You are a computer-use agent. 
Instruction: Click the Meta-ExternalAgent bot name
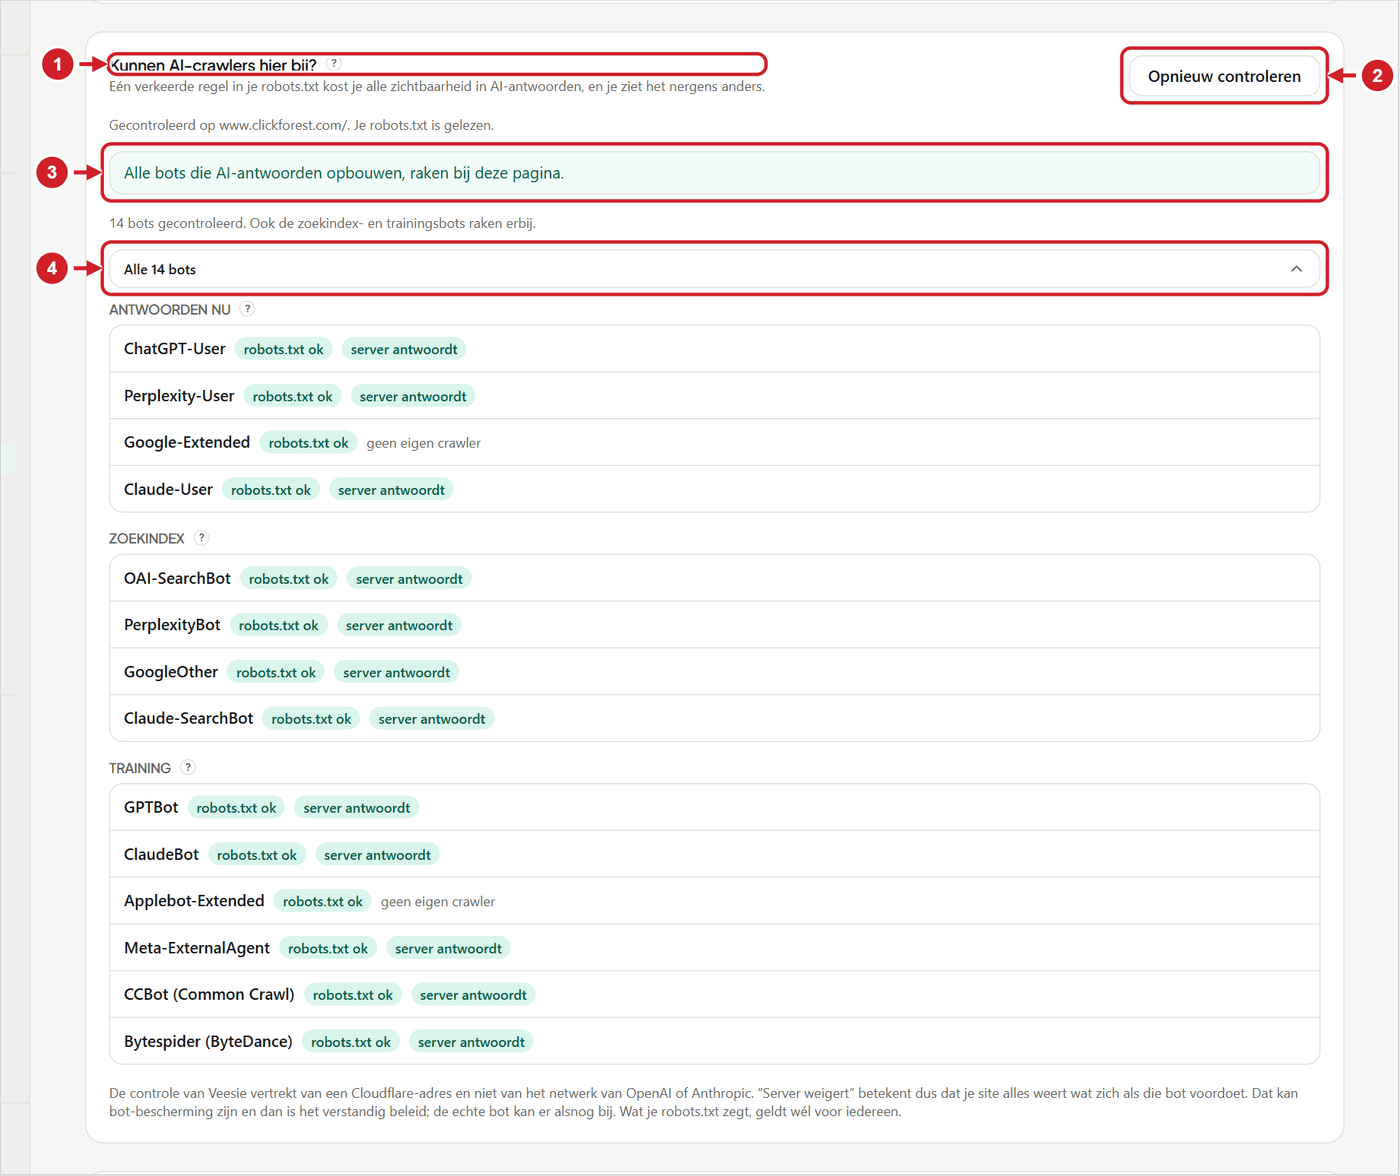click(x=197, y=948)
